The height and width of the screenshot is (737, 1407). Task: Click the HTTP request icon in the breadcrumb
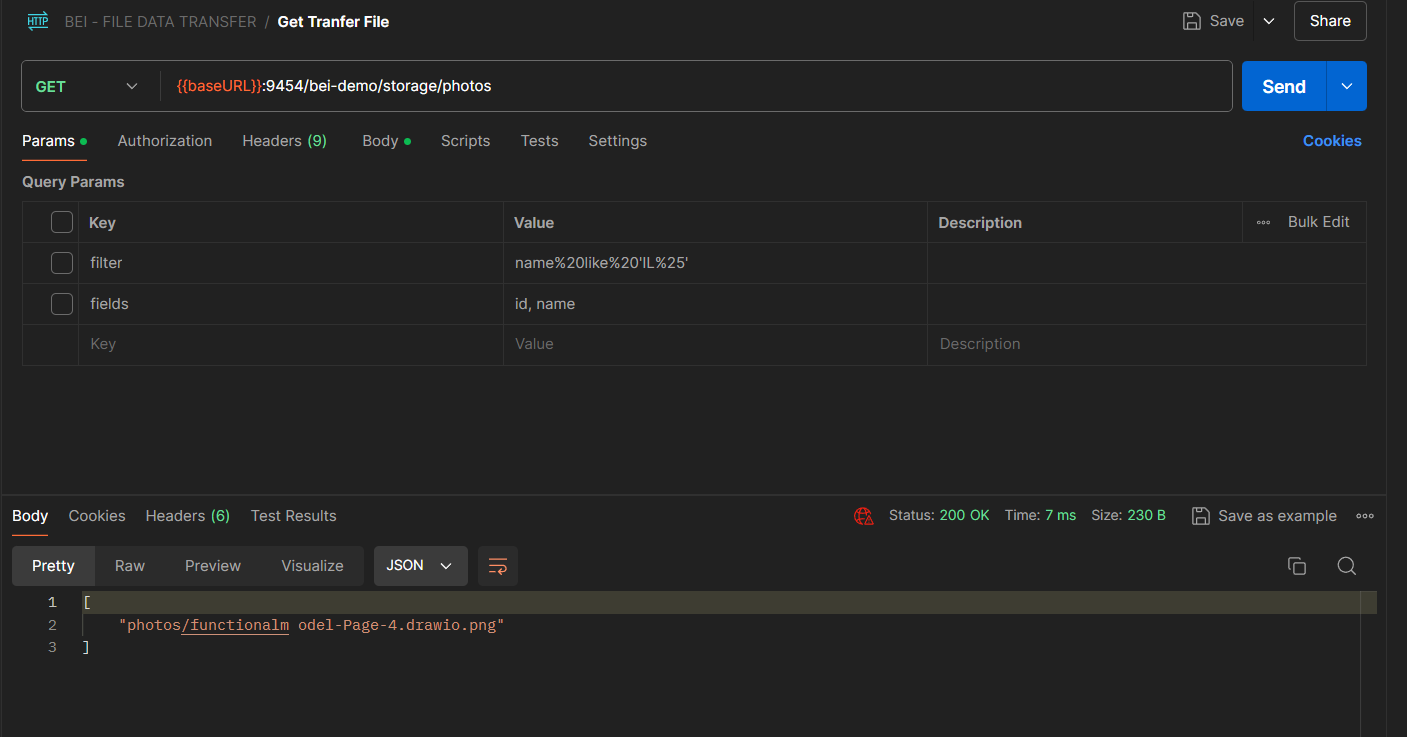[x=37, y=20]
